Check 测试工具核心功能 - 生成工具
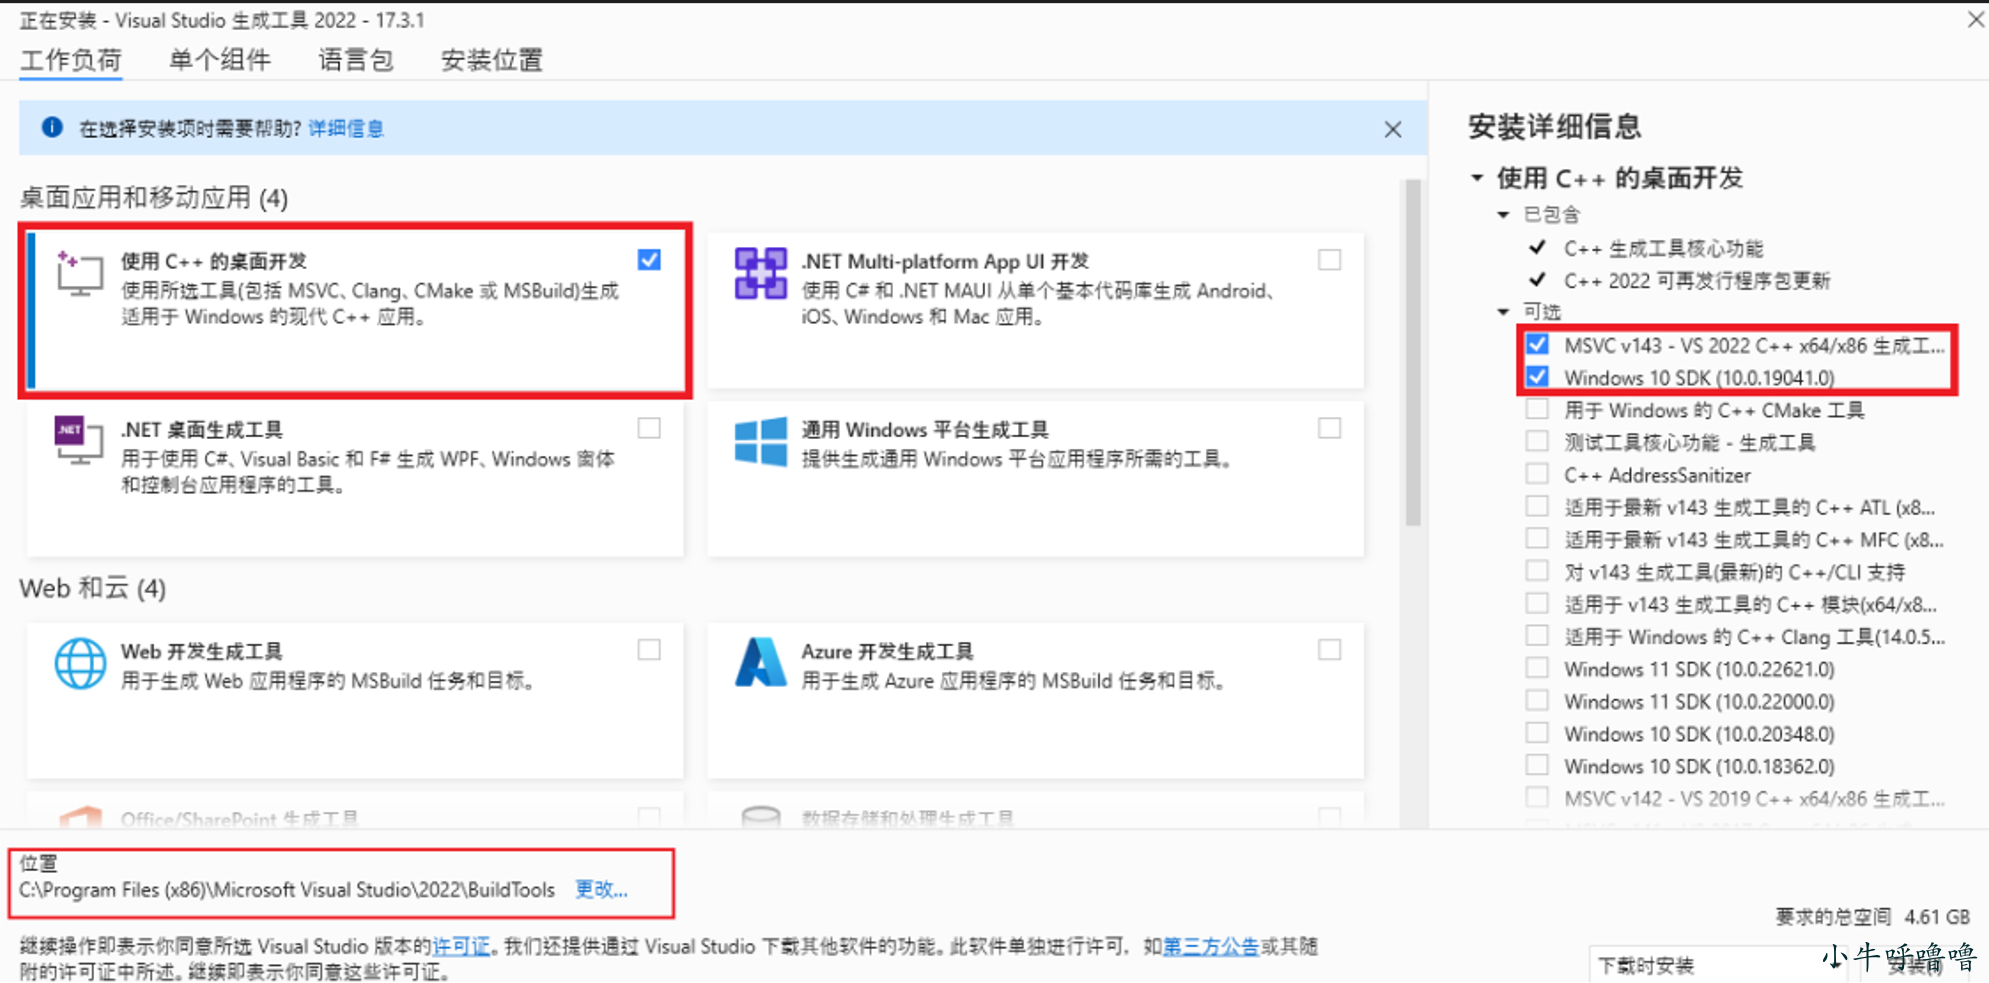1989x983 pixels. tap(1537, 441)
